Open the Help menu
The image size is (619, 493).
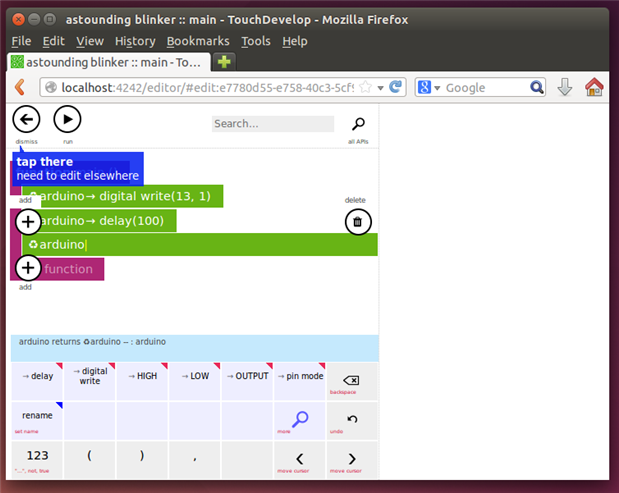[294, 41]
